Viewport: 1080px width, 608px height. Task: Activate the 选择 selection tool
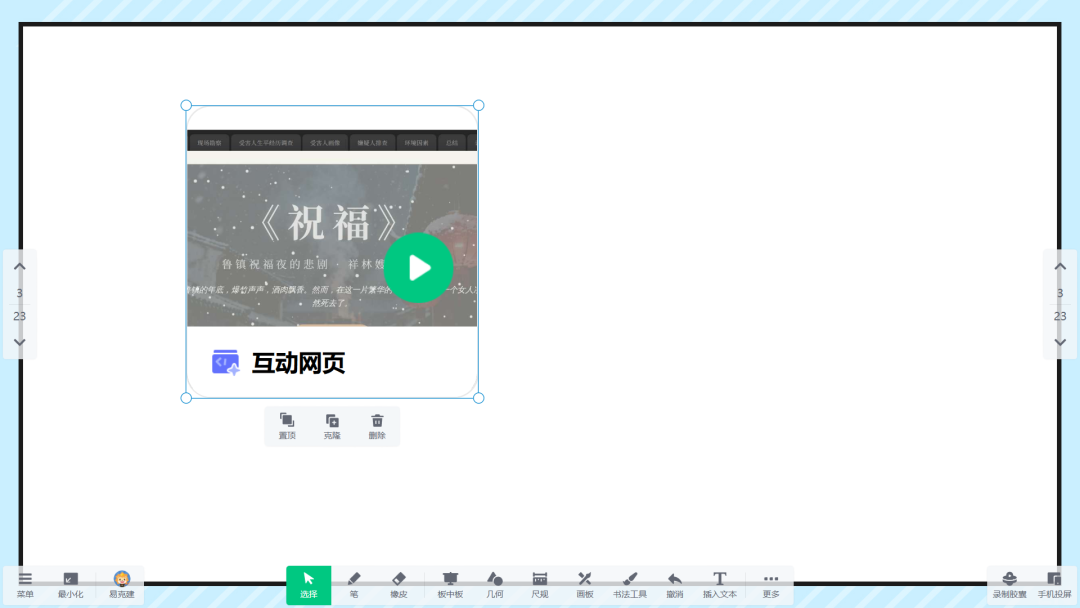(309, 585)
